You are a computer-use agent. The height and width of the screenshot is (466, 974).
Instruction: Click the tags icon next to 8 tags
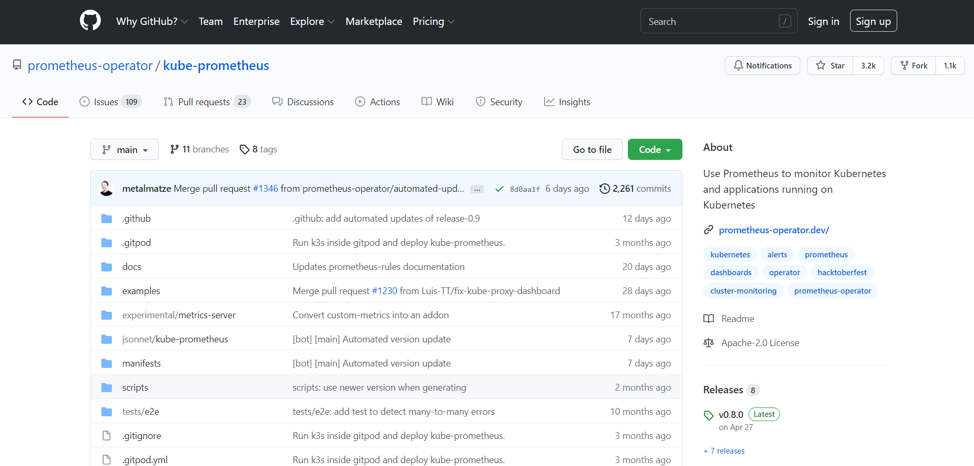coord(244,150)
